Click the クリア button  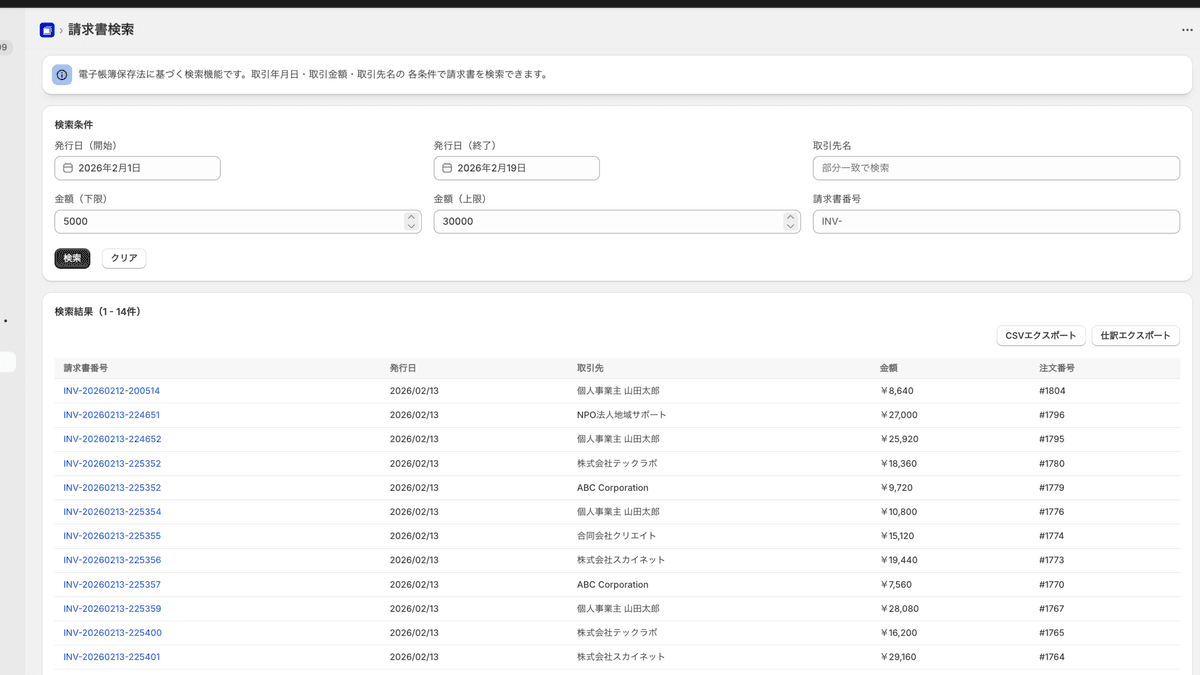pos(124,258)
